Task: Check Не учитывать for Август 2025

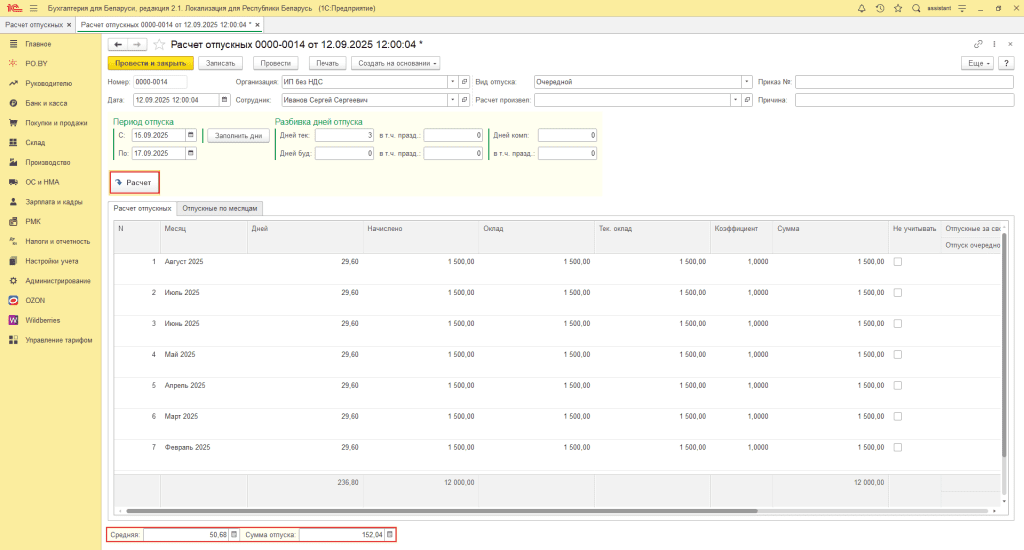Action: [x=897, y=262]
